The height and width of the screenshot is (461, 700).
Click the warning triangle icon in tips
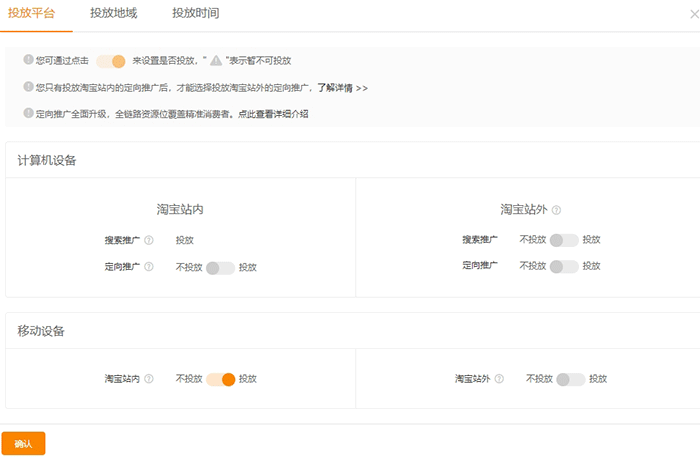point(216,61)
